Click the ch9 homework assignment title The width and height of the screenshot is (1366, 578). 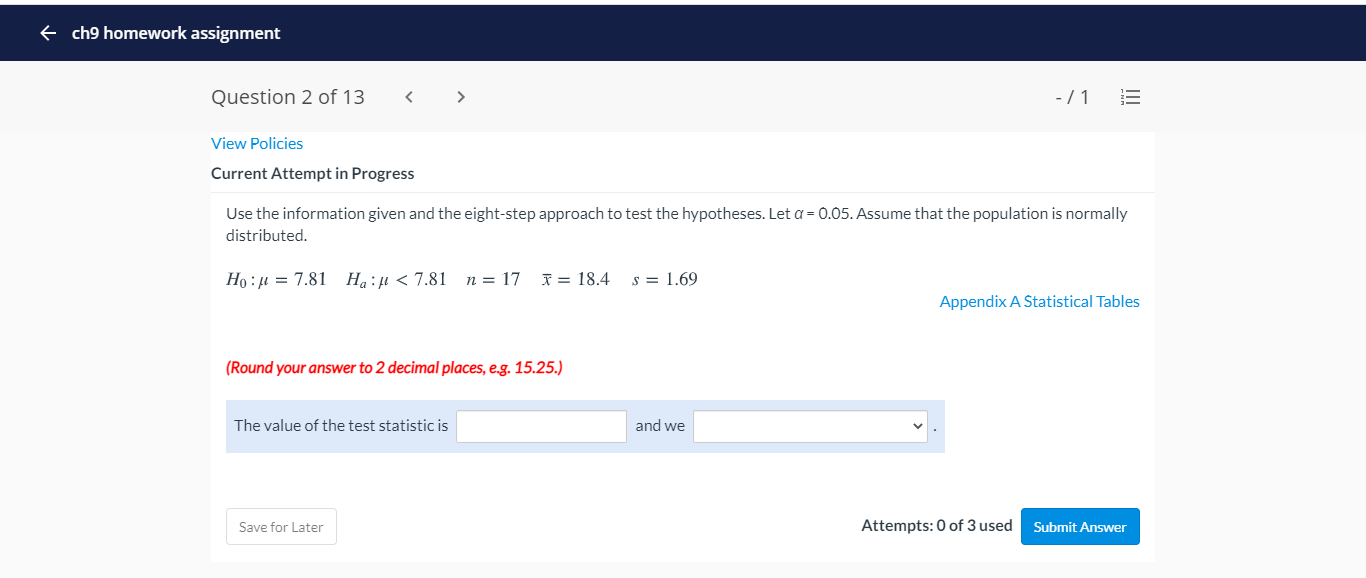(x=175, y=32)
